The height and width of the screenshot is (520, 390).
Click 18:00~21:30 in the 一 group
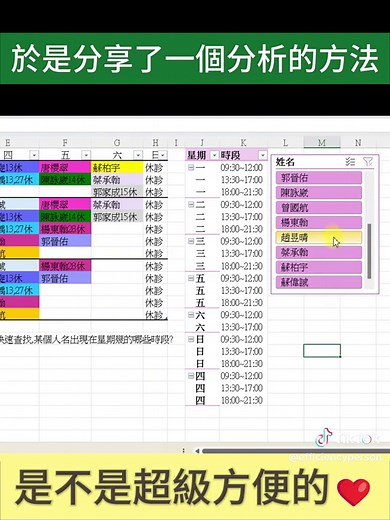[x=242, y=192]
